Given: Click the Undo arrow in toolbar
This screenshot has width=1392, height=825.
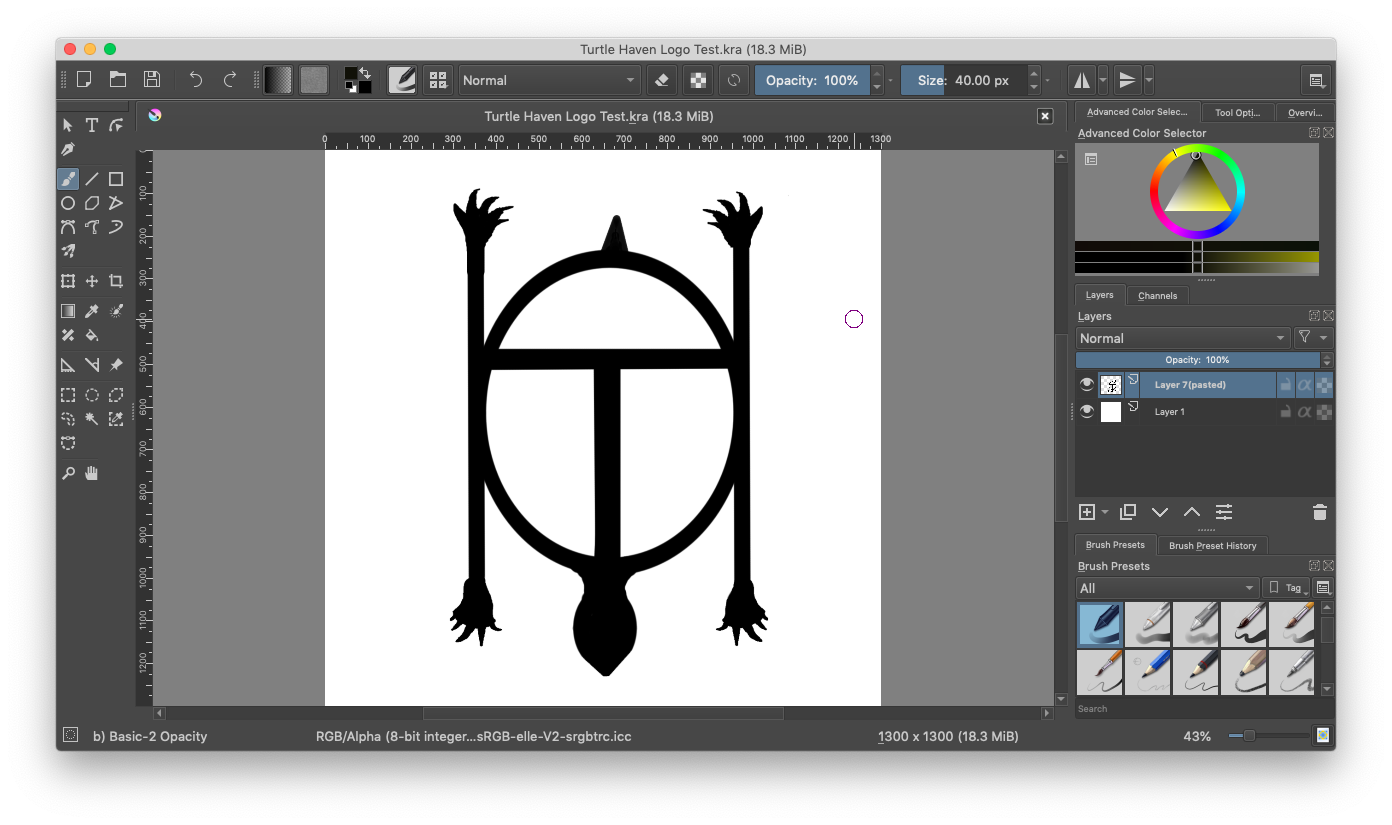Looking at the screenshot, I should [x=196, y=80].
